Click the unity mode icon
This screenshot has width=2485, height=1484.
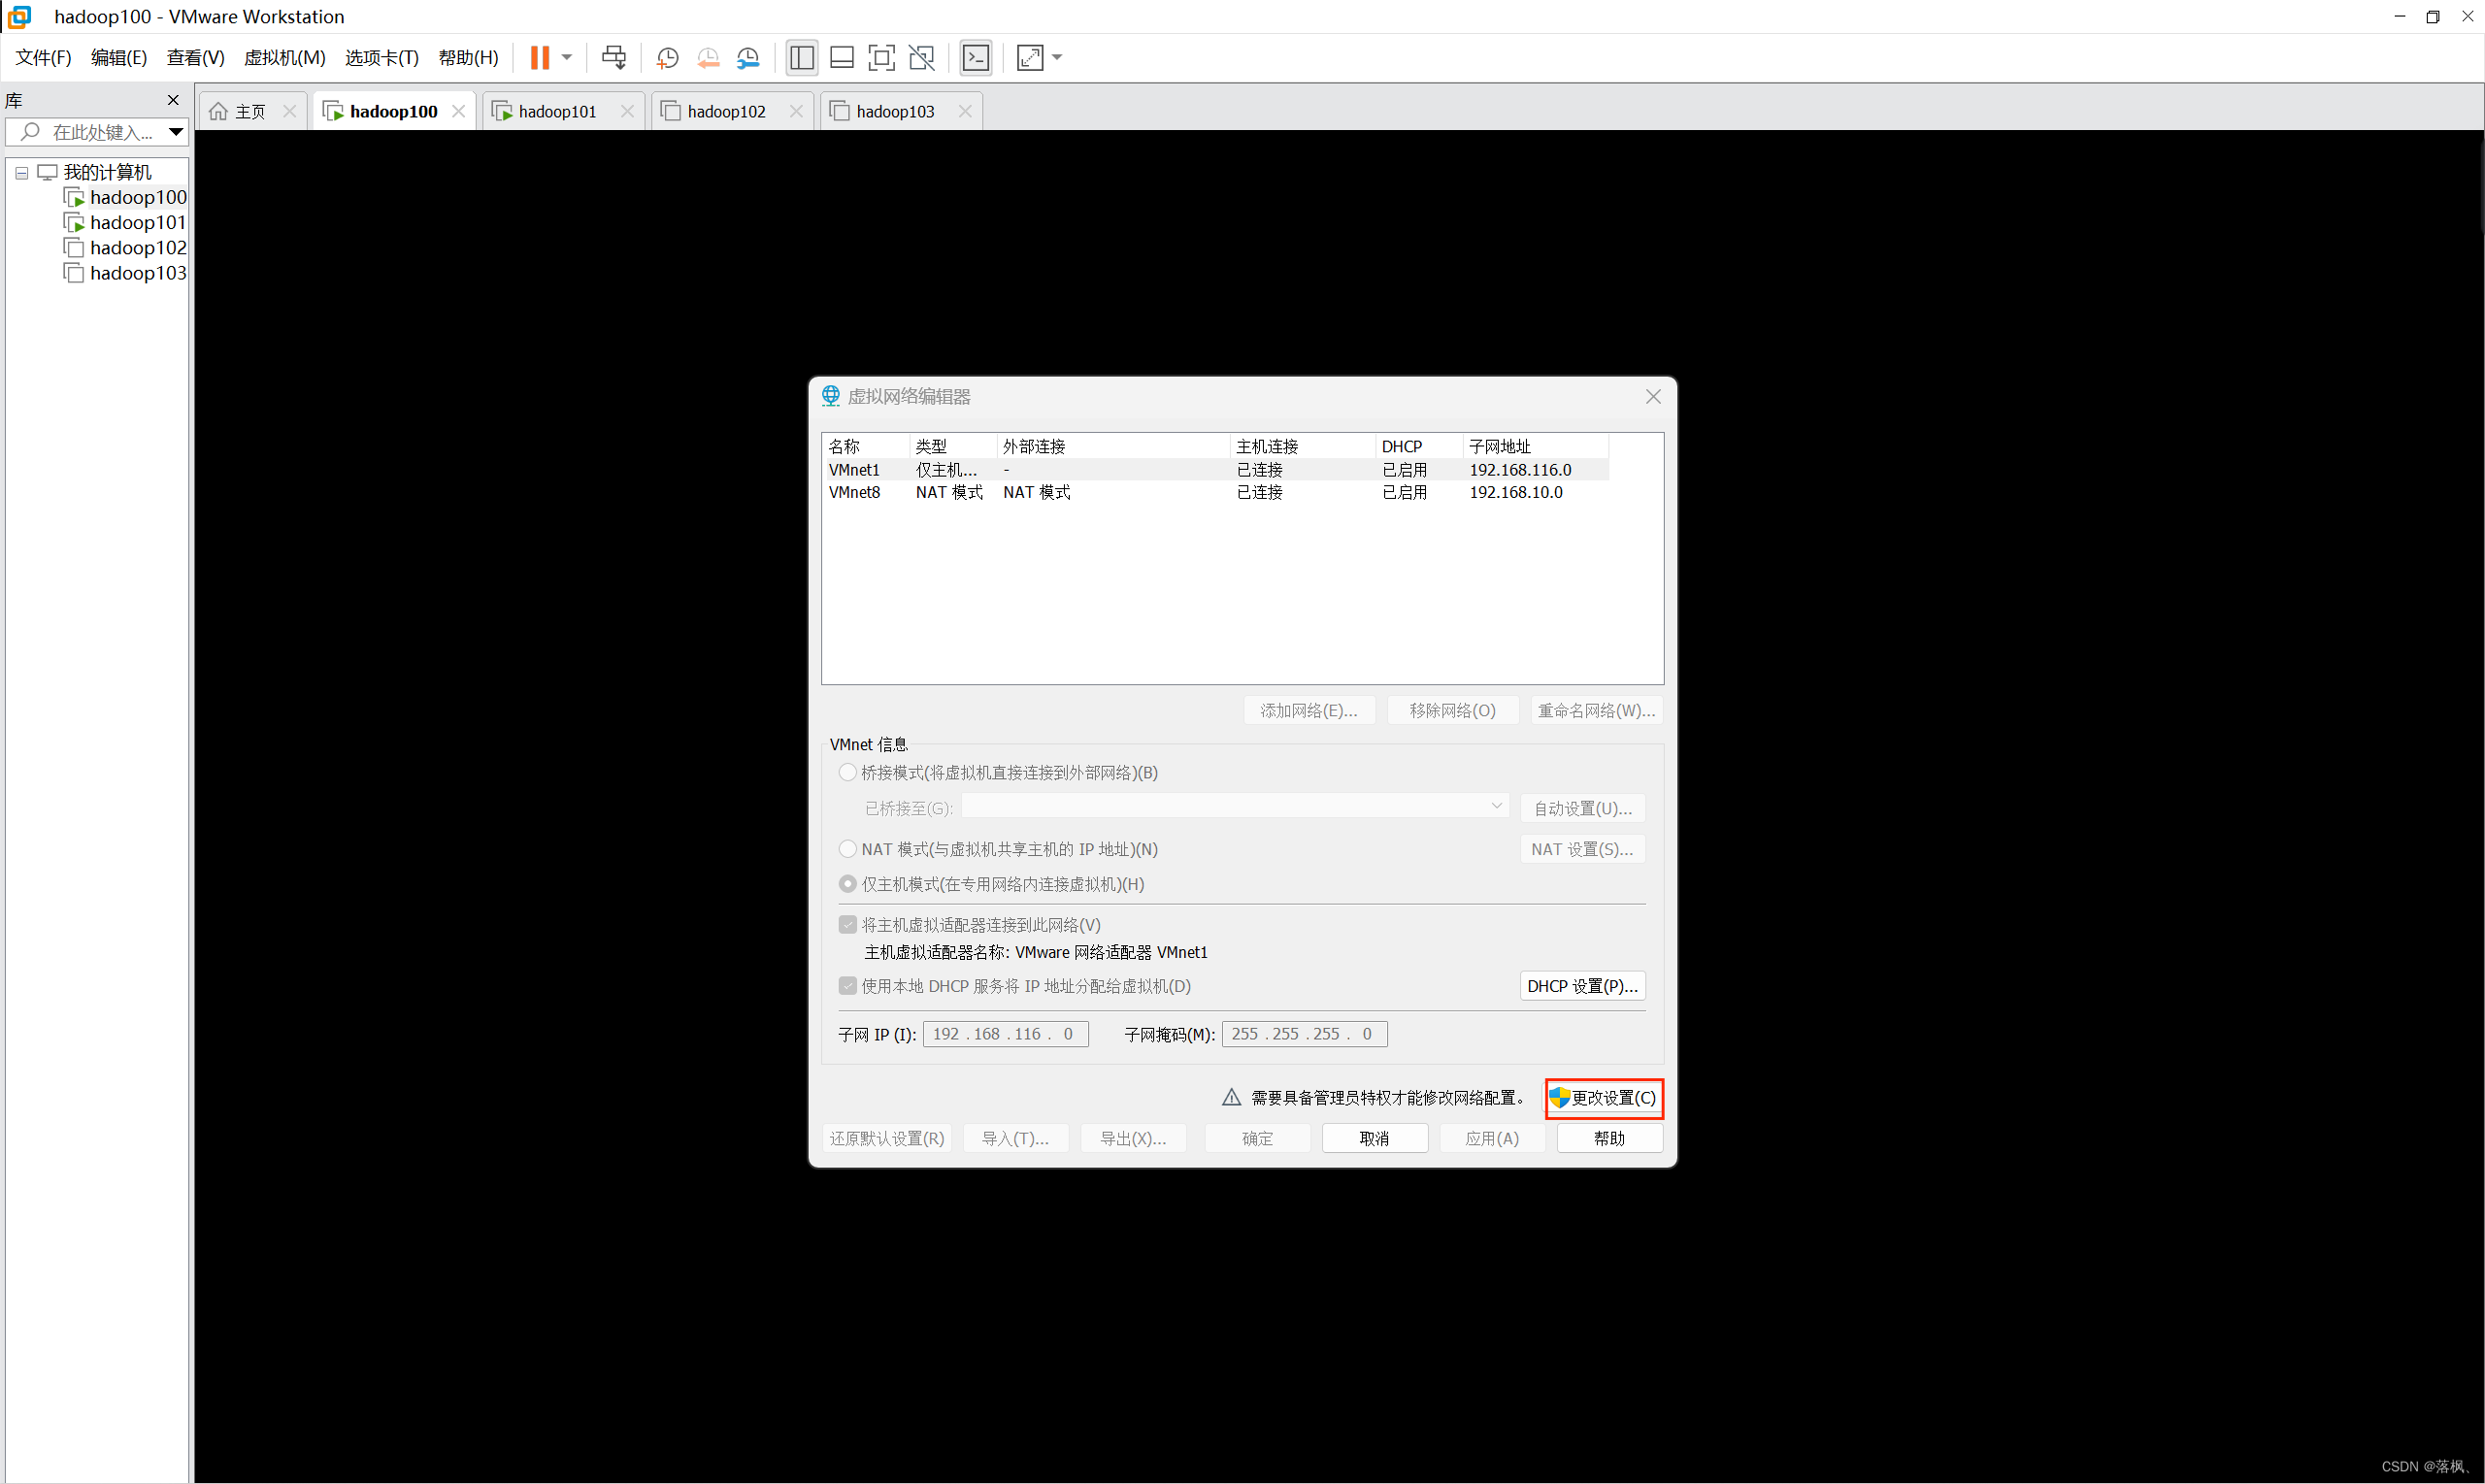coord(922,57)
